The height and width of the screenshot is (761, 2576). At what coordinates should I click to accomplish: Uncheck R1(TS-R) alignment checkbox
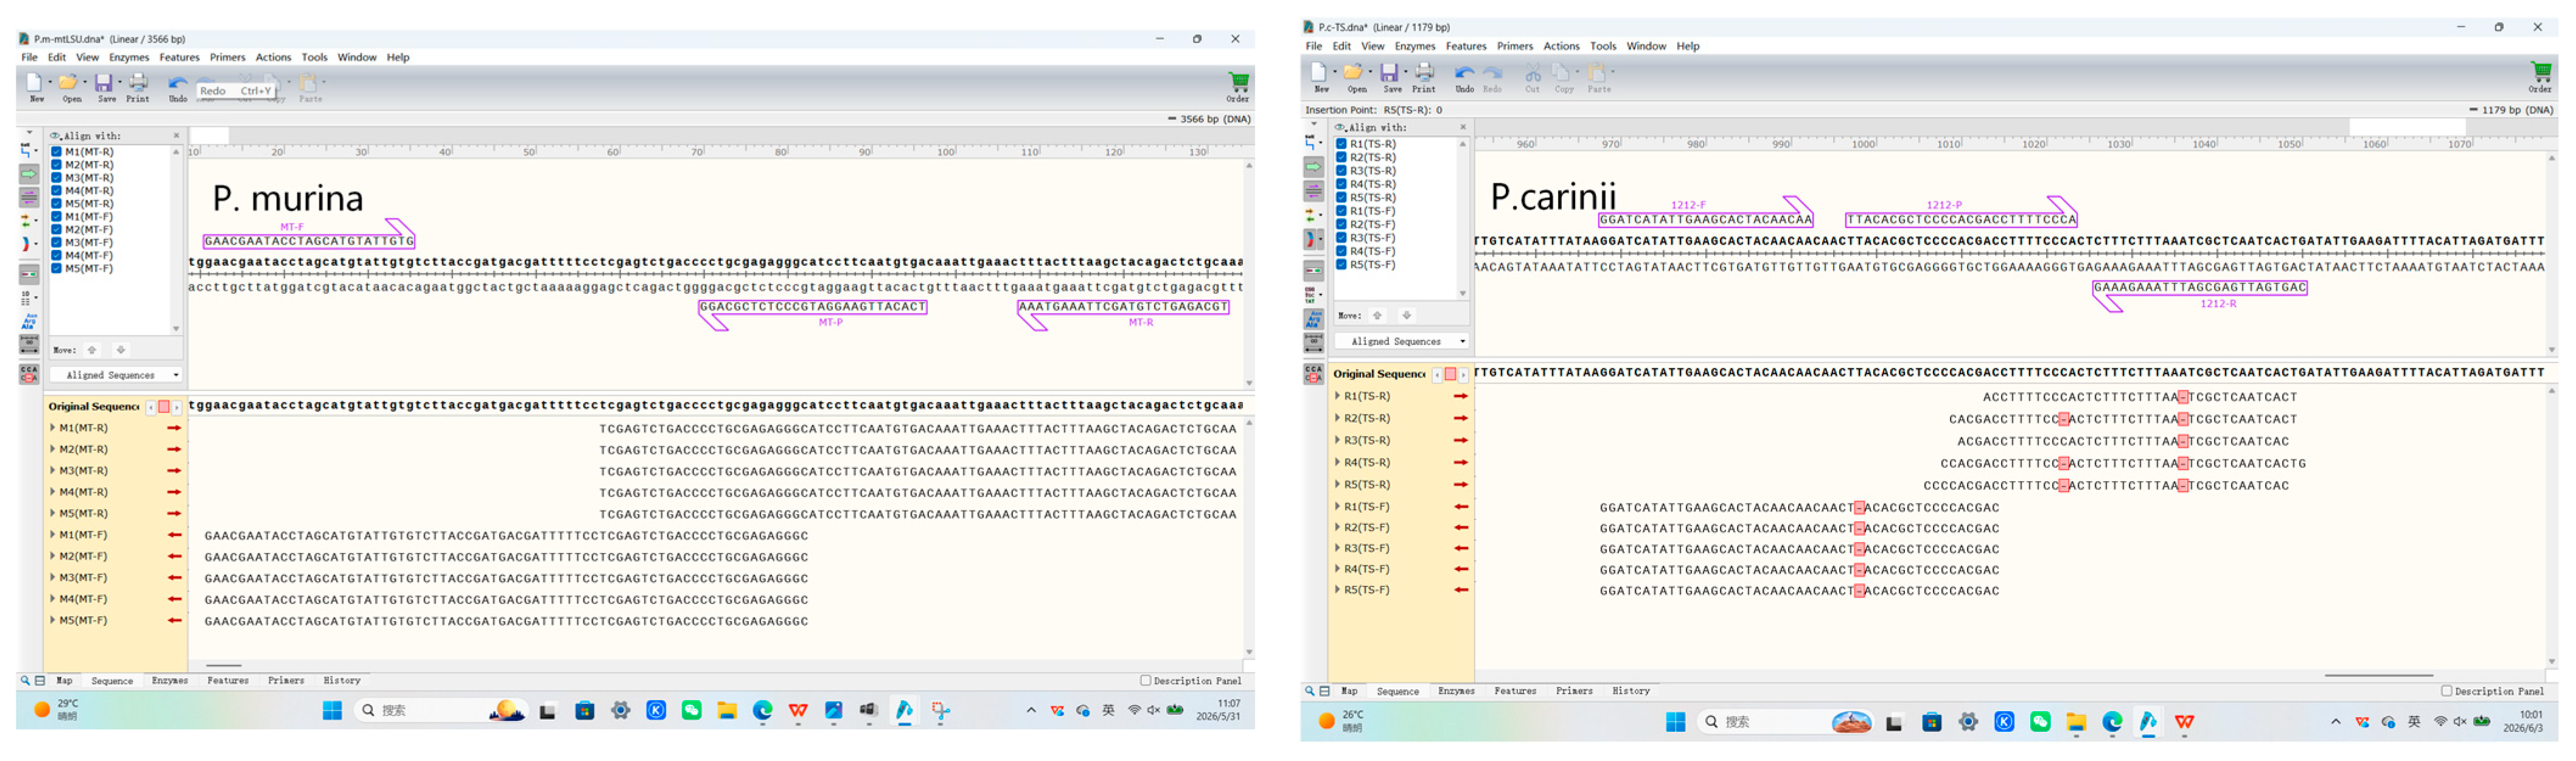tap(1341, 144)
